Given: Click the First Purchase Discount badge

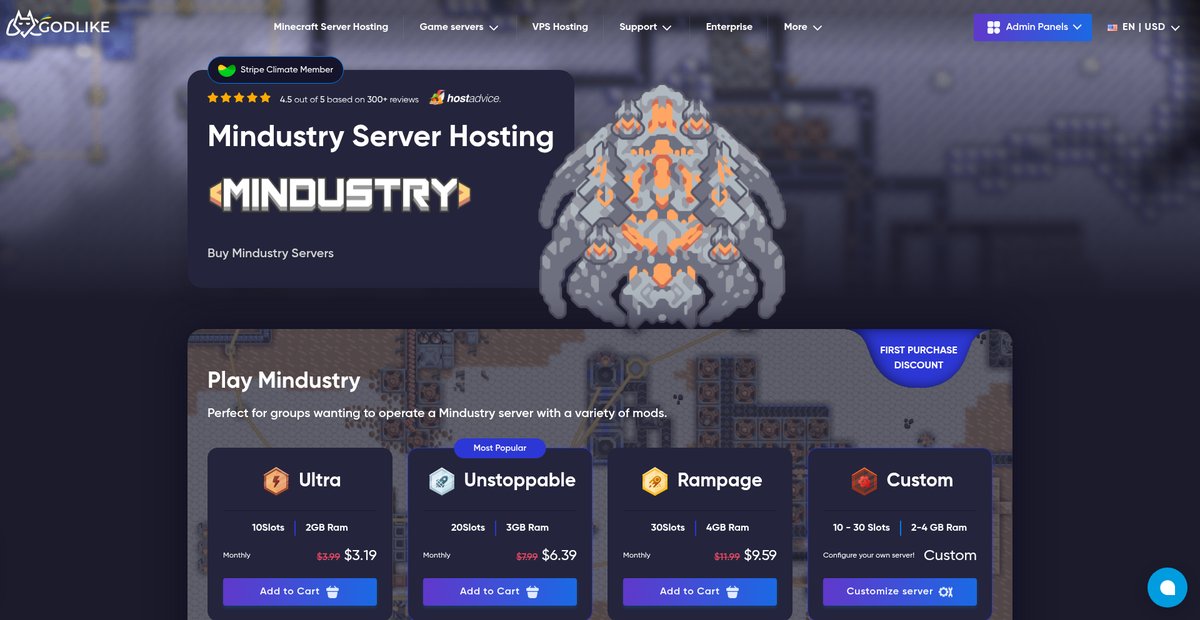Looking at the screenshot, I should point(918,357).
